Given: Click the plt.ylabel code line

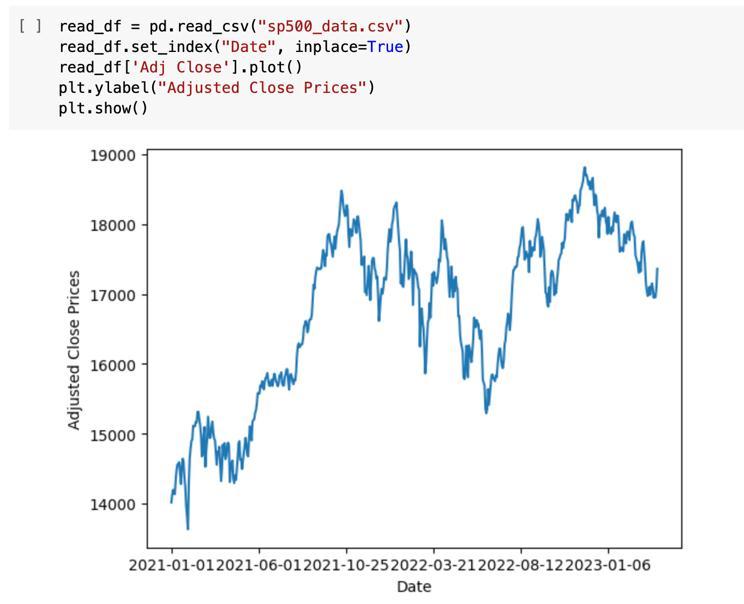Looking at the screenshot, I should pos(217,88).
